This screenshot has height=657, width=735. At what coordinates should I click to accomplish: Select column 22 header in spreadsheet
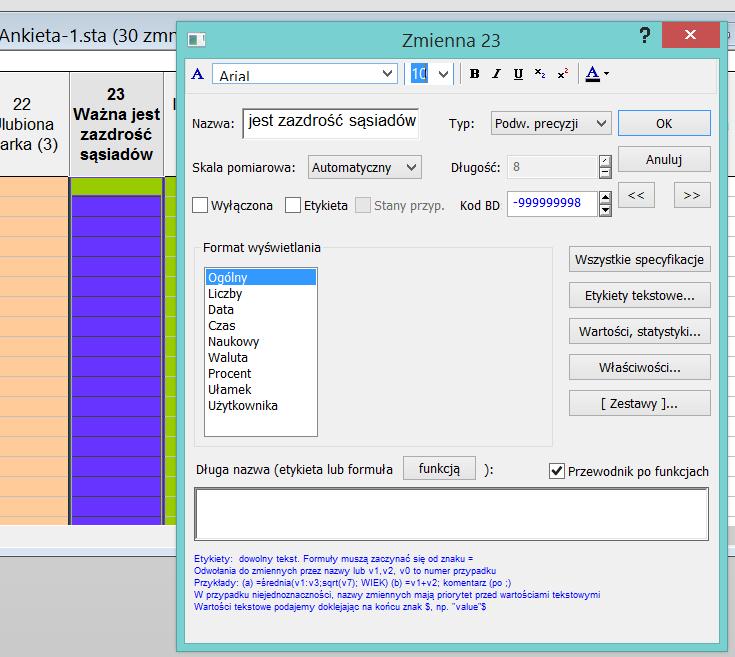34,124
